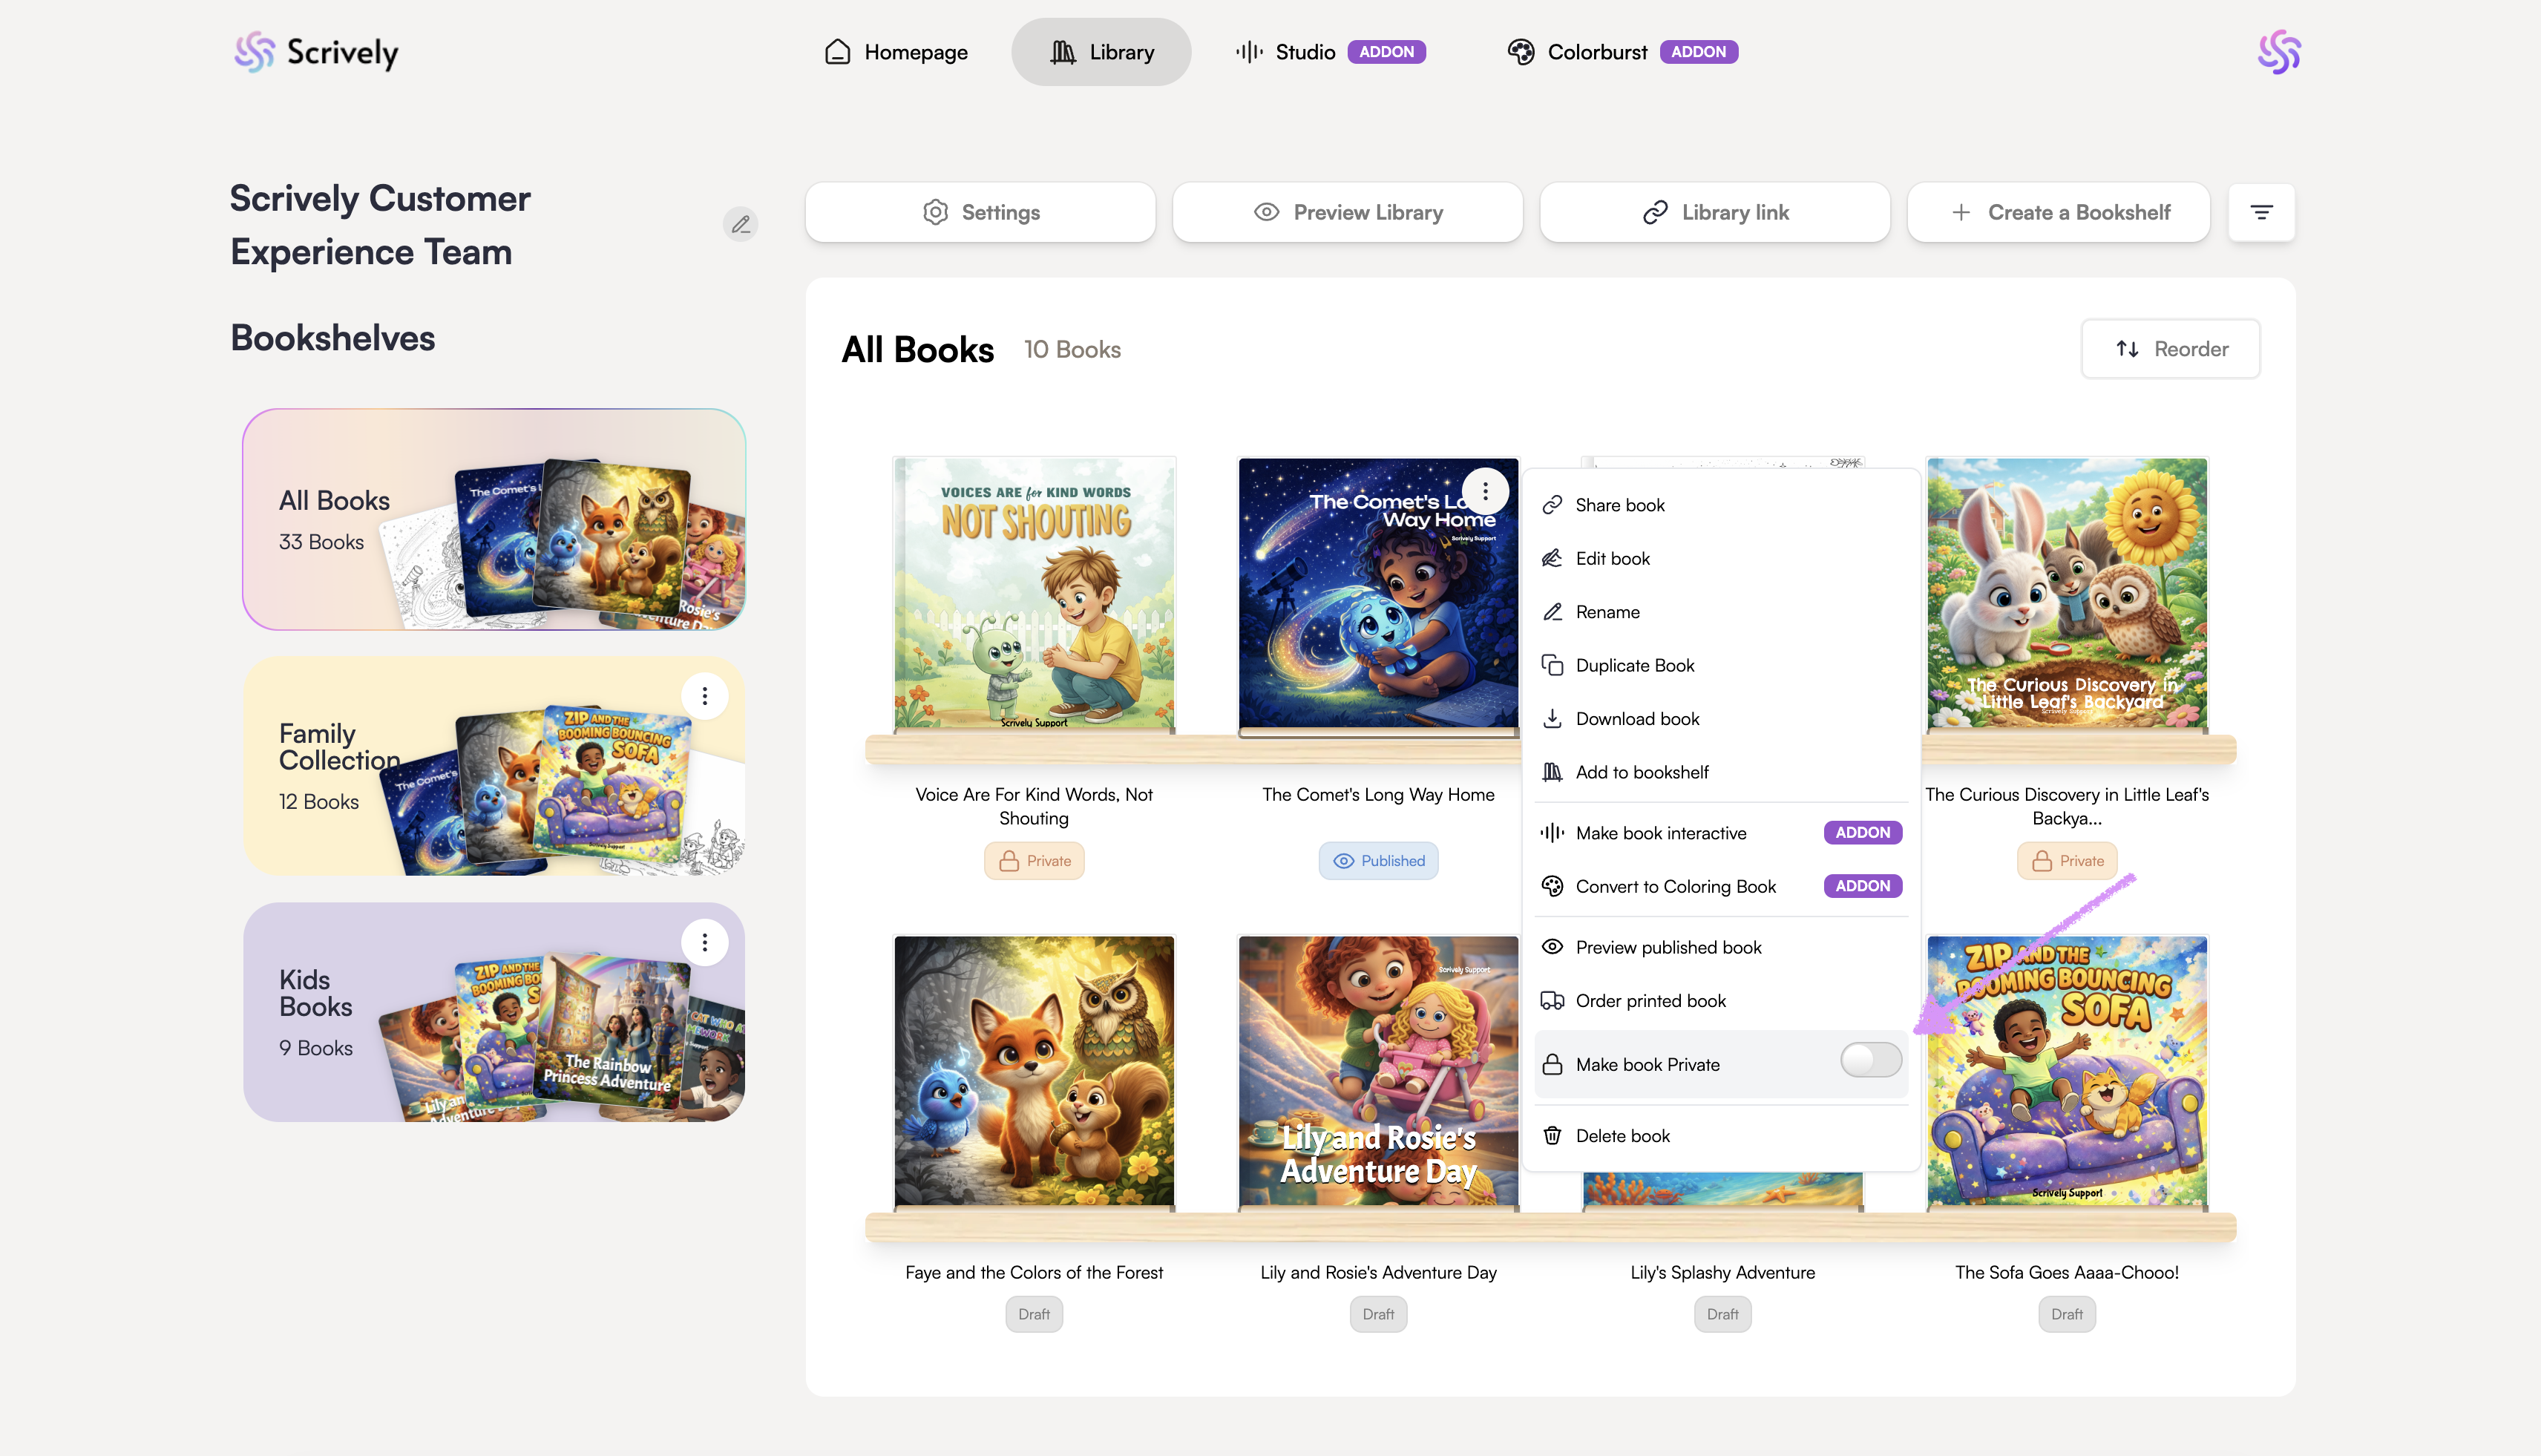Click the Order printed book truck icon
2541x1456 pixels.
(x=1552, y=1001)
